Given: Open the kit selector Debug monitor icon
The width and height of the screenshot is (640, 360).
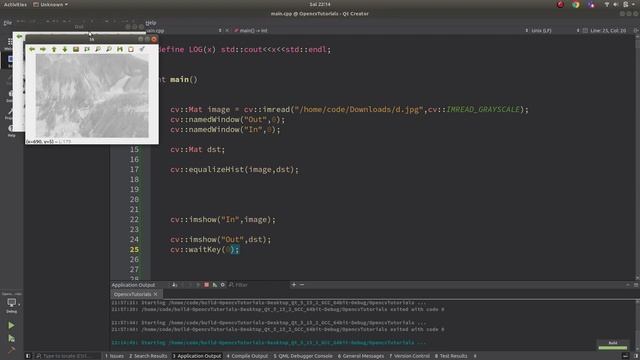Looking at the screenshot, I should click(x=11, y=304).
